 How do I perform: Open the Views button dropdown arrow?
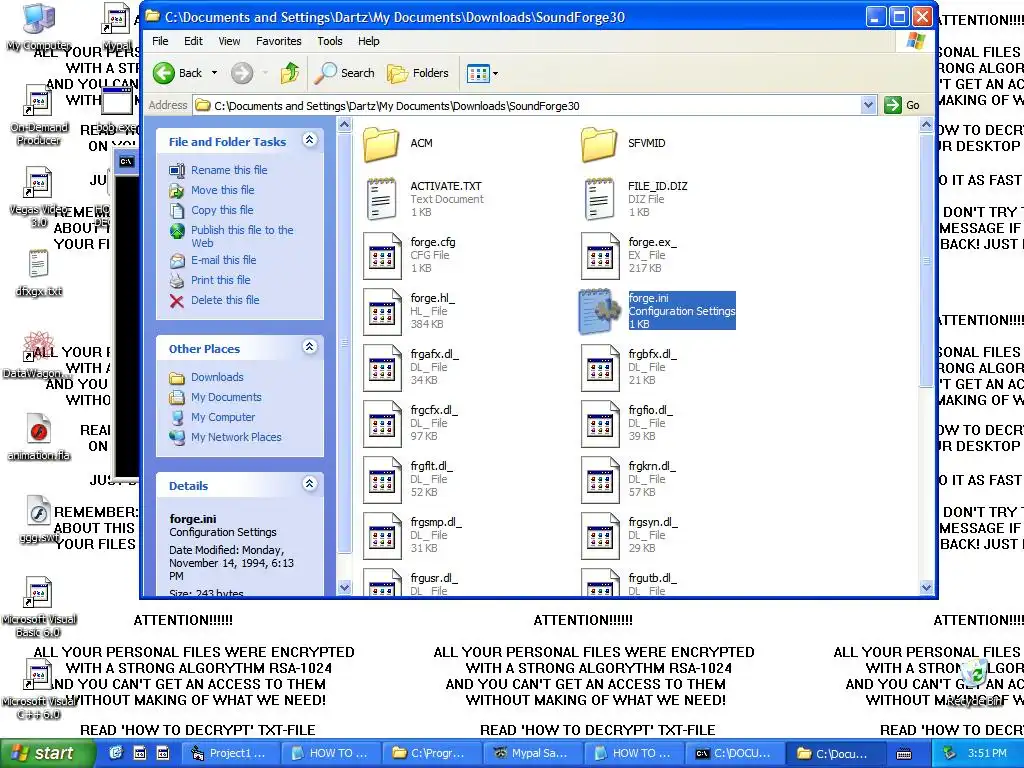[495, 73]
